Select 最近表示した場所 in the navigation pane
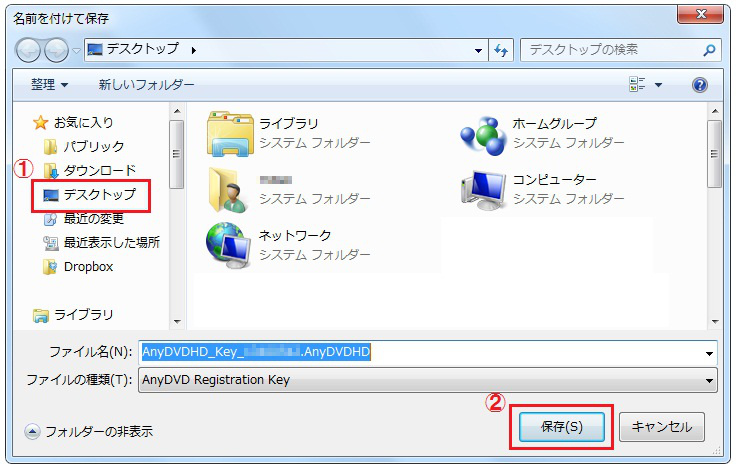Image resolution: width=737 pixels, height=469 pixels. pyautogui.click(x=112, y=242)
